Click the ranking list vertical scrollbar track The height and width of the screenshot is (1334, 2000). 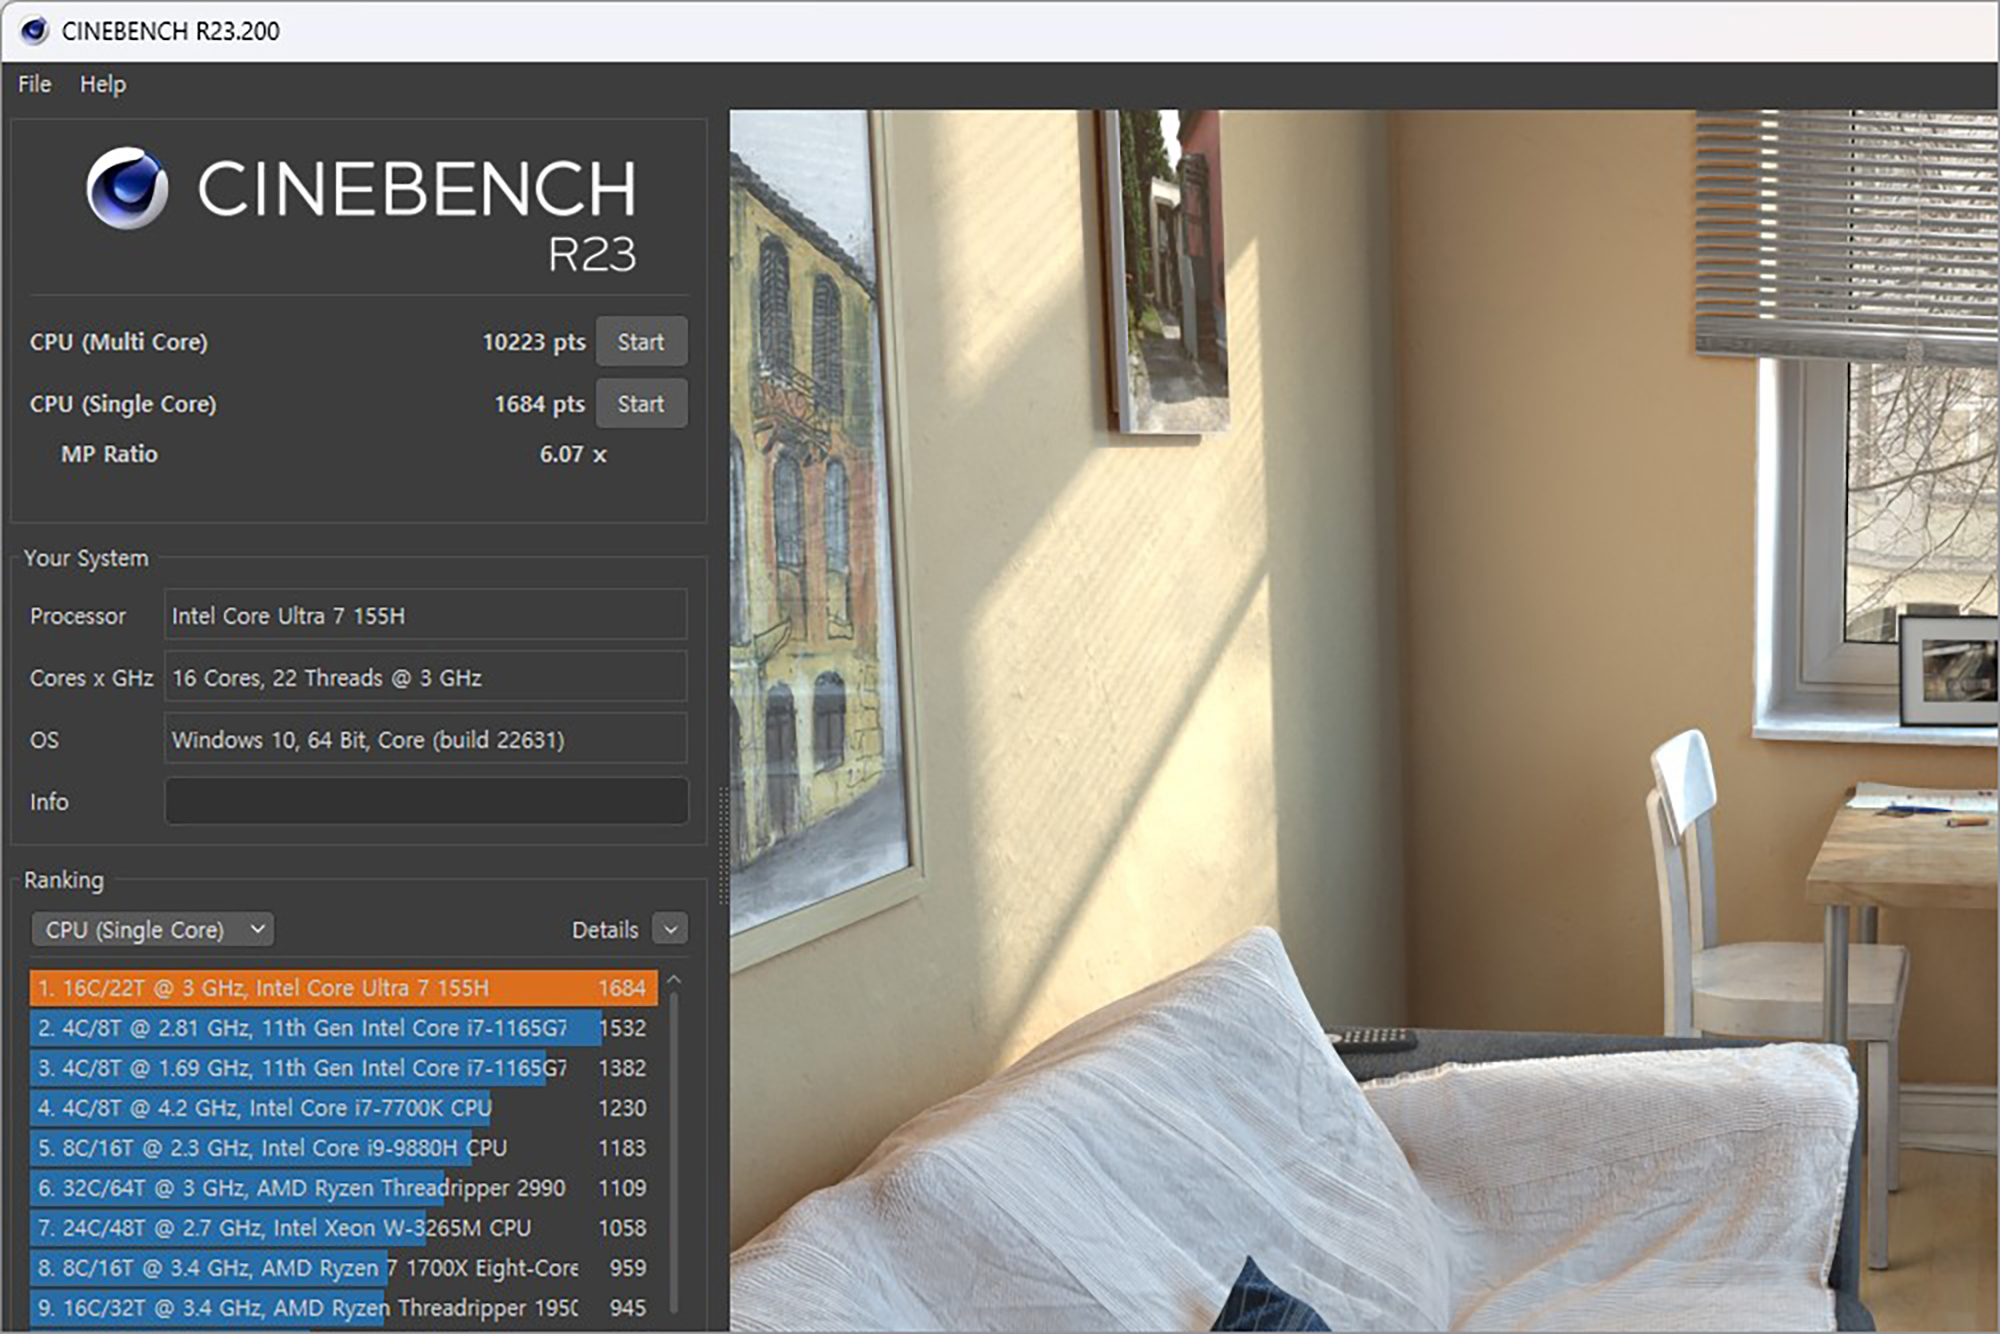pyautogui.click(x=674, y=1150)
